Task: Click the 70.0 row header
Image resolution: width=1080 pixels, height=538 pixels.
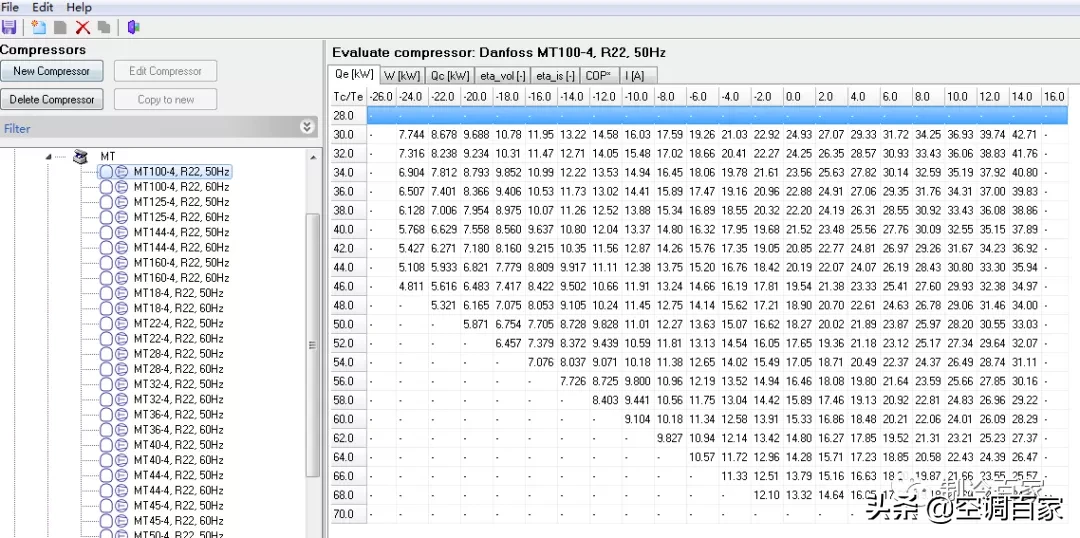Action: click(x=348, y=514)
